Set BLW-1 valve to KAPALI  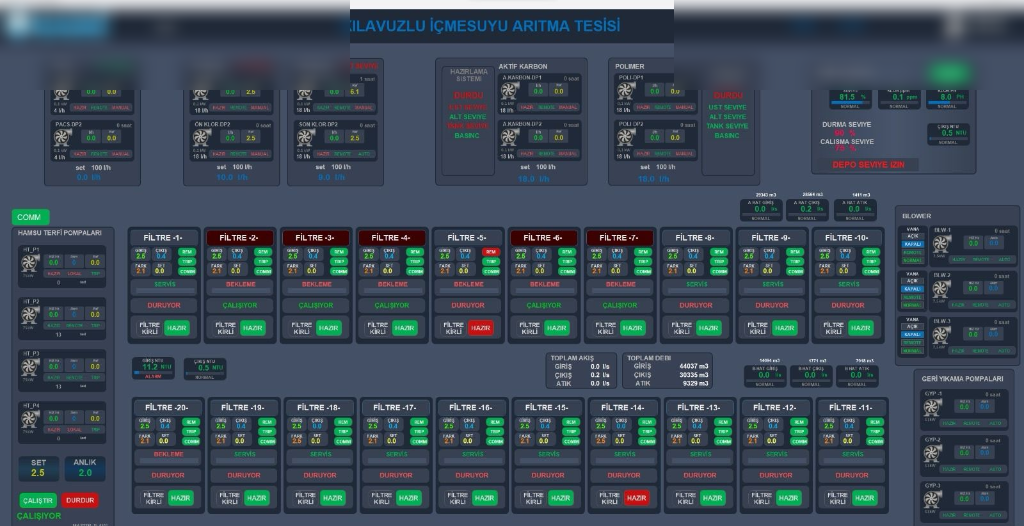(912, 244)
